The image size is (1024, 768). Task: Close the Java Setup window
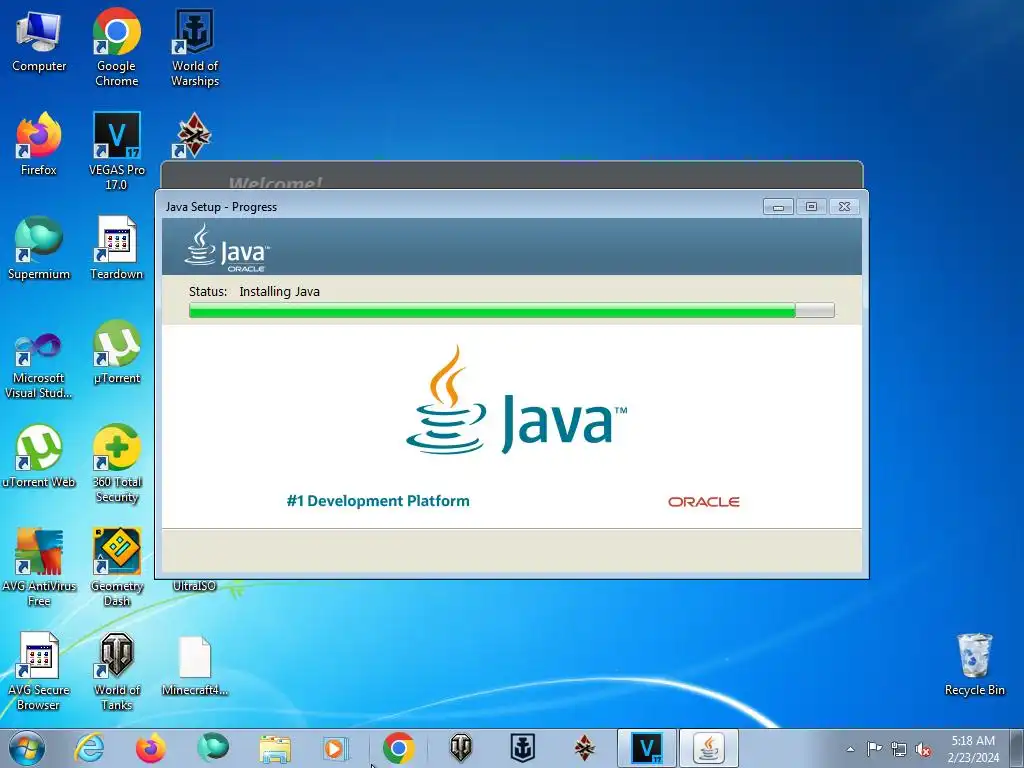tap(844, 206)
